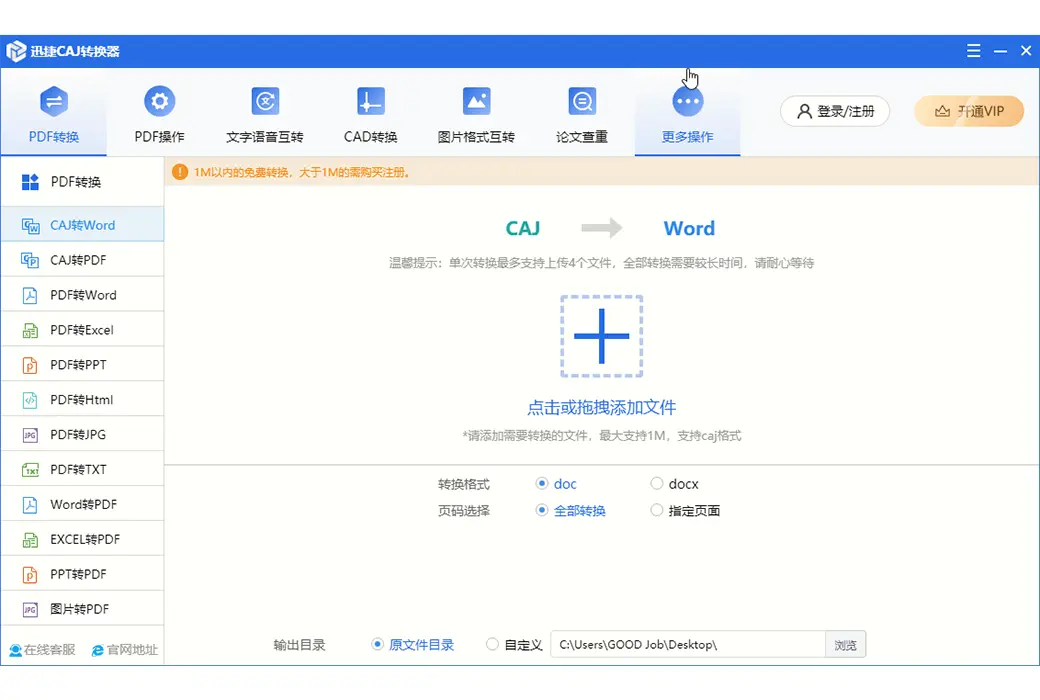The image size is (1040, 700).
Task: Click the PDF转PPT sidebar icon
Action: click(x=30, y=365)
